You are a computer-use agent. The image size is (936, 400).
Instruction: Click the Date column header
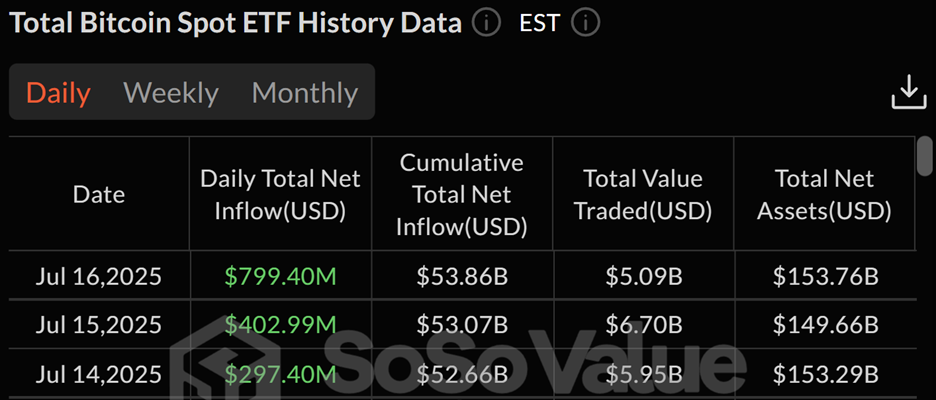coord(99,195)
